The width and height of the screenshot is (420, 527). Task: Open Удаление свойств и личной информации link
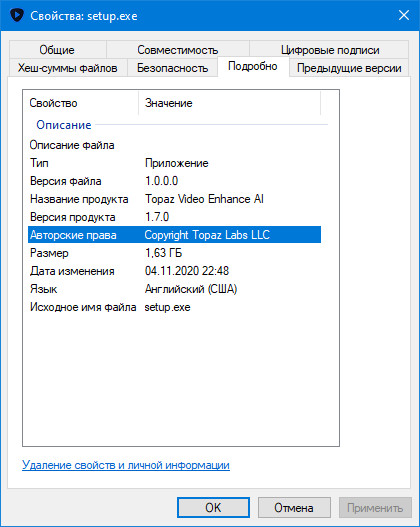coord(126,465)
